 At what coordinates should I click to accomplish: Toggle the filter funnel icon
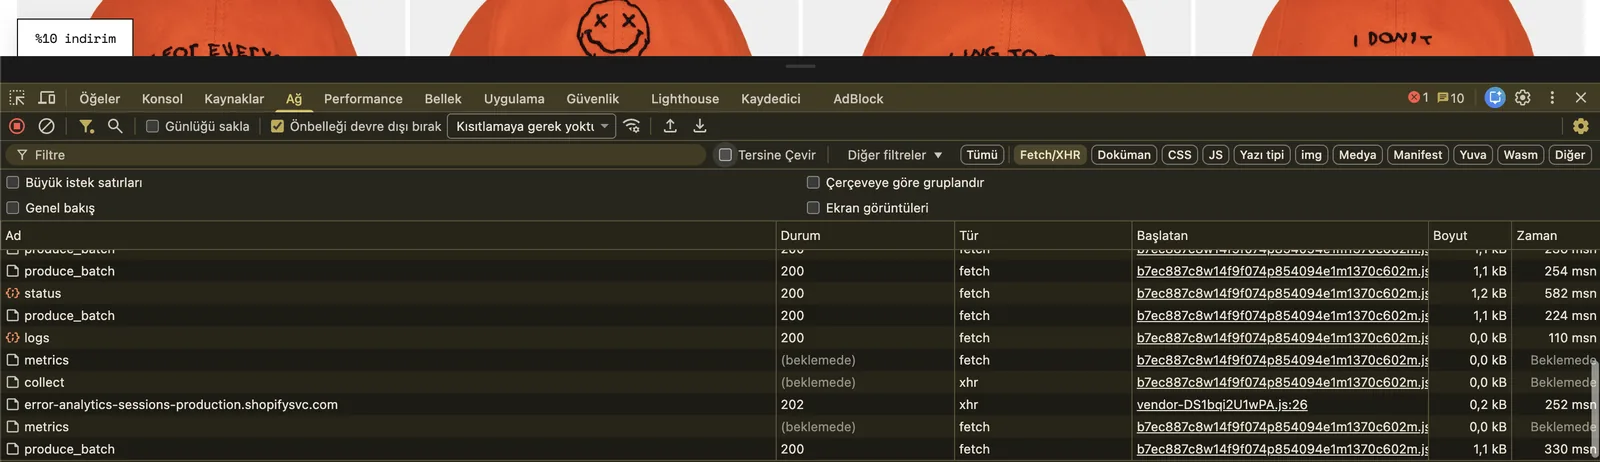(x=87, y=126)
